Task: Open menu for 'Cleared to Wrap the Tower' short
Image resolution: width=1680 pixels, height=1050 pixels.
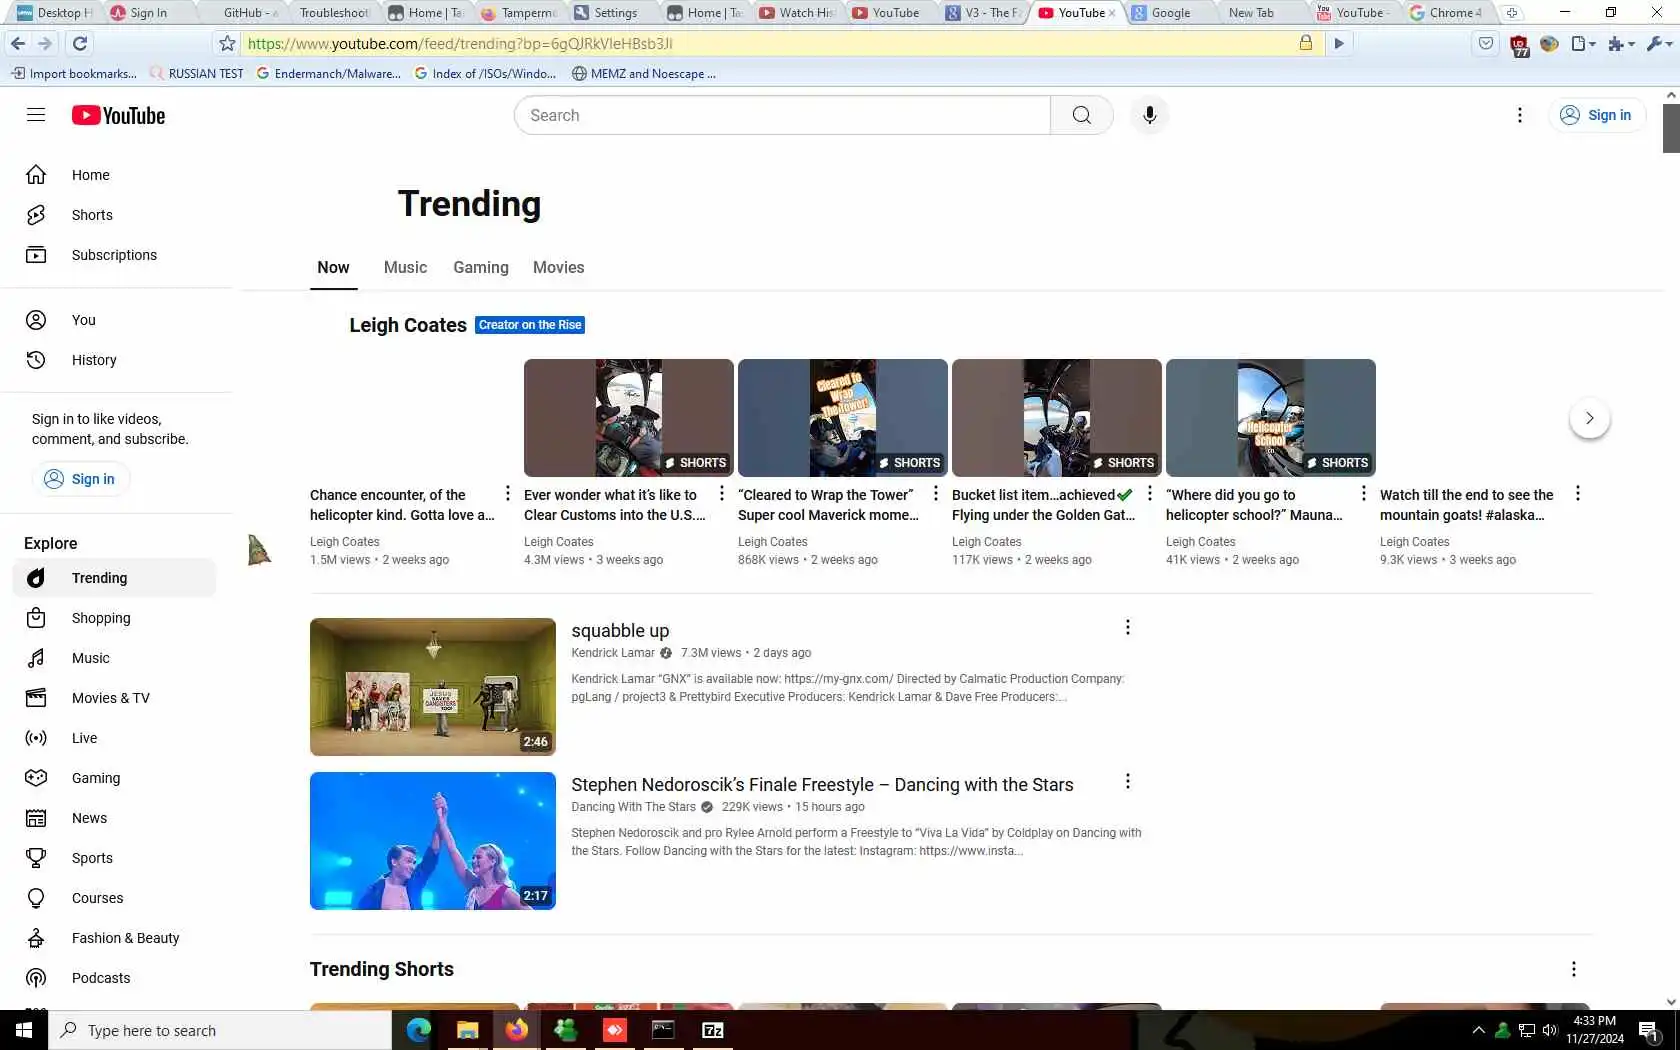Action: click(x=935, y=493)
